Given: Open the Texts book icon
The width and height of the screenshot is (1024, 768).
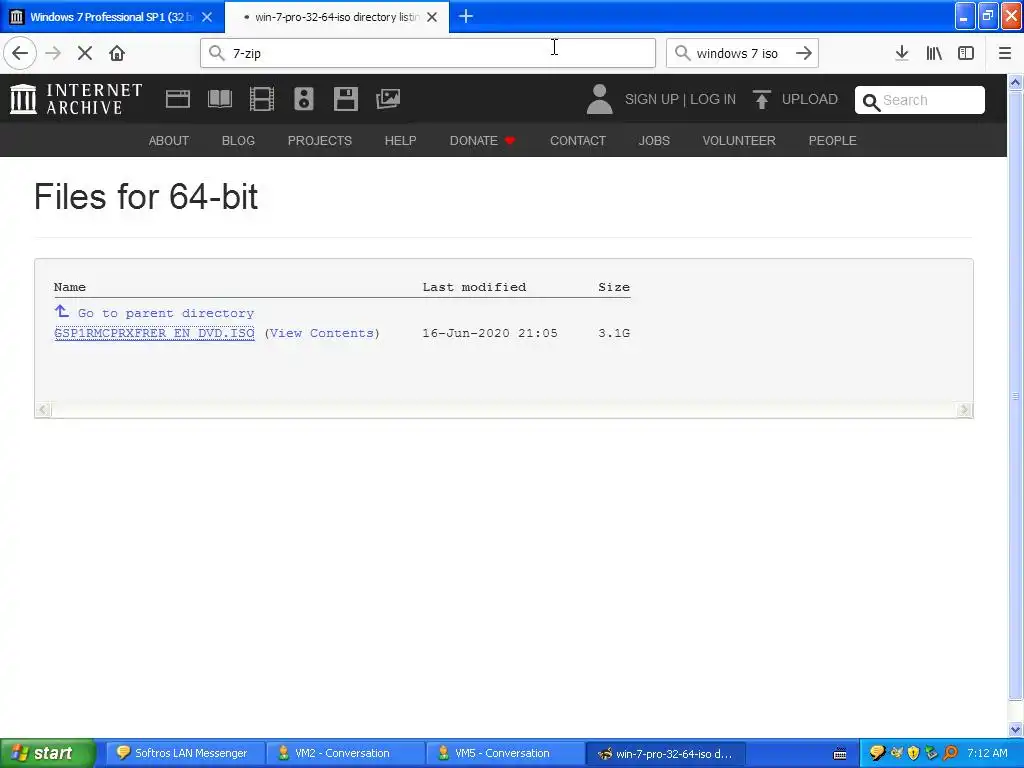Looking at the screenshot, I should coord(219,99).
